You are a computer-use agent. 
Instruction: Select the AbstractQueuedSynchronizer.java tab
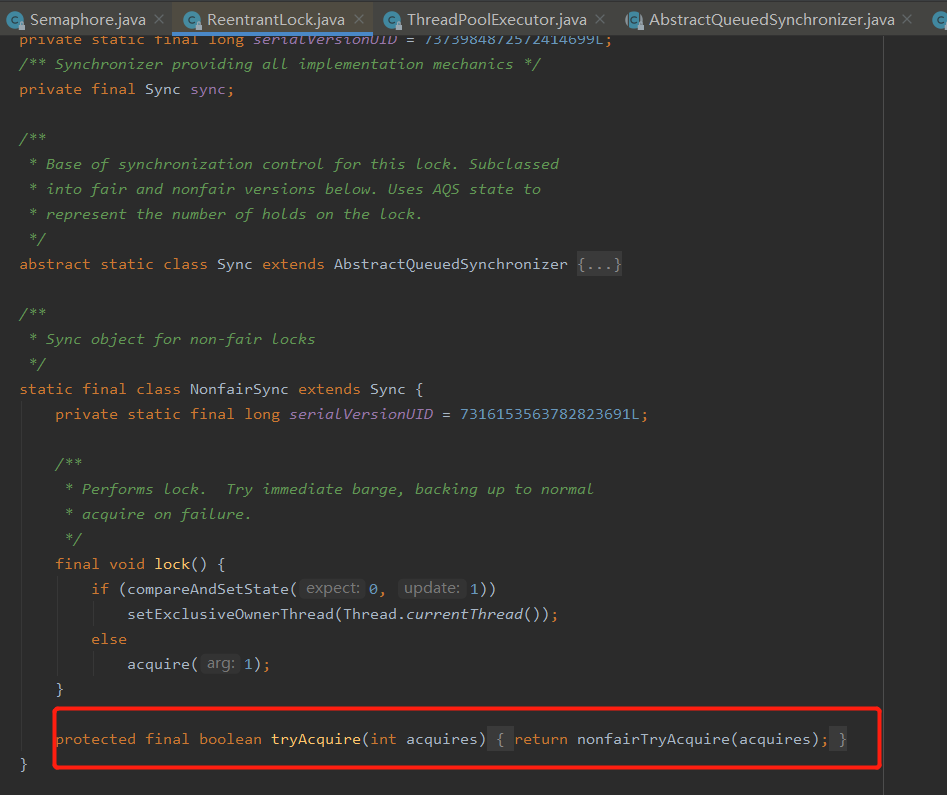tap(771, 20)
